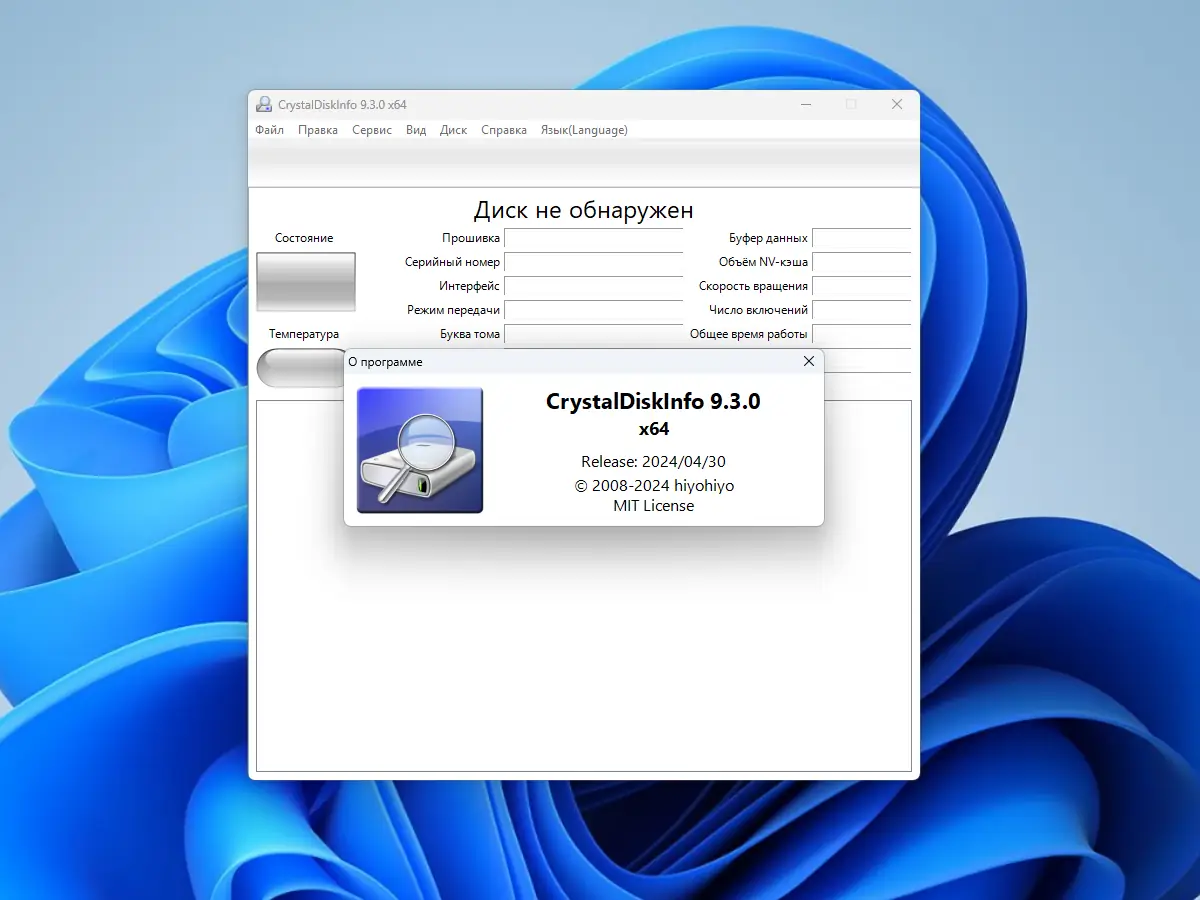Open the Язык(Language) menu

click(x=584, y=130)
